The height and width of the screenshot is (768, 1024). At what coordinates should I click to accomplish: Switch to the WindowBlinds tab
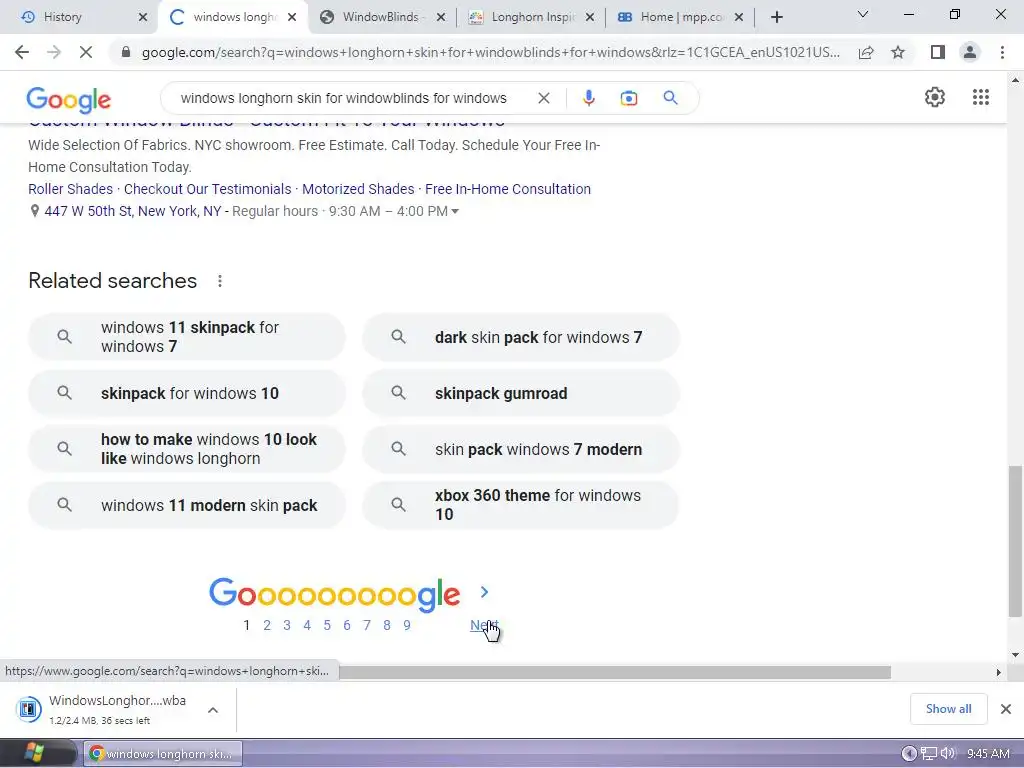(382, 17)
